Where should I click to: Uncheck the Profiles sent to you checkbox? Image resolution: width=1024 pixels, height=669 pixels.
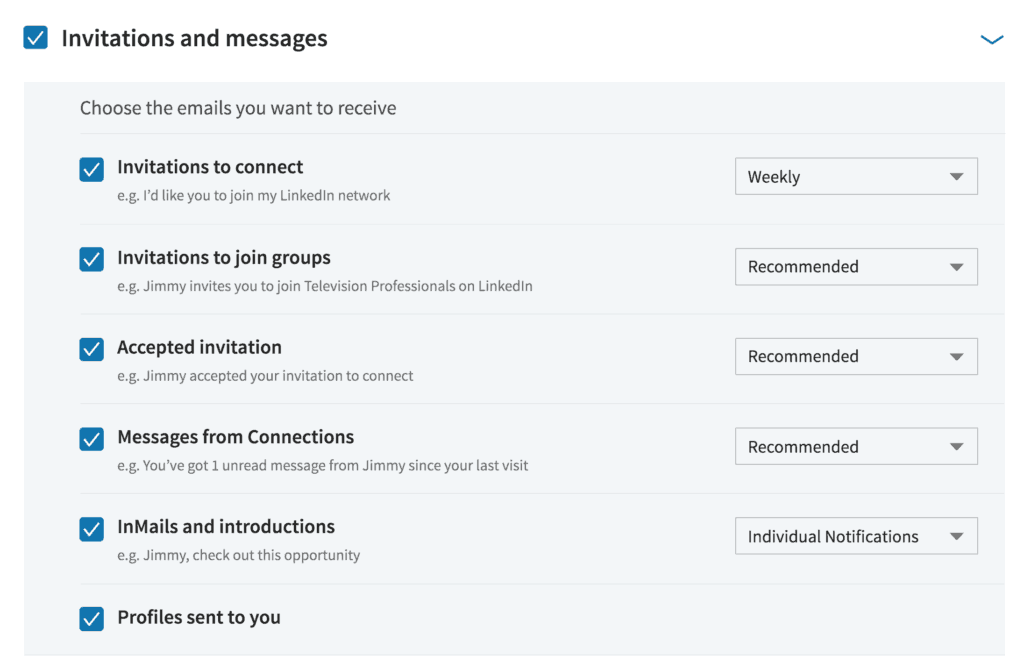point(91,618)
